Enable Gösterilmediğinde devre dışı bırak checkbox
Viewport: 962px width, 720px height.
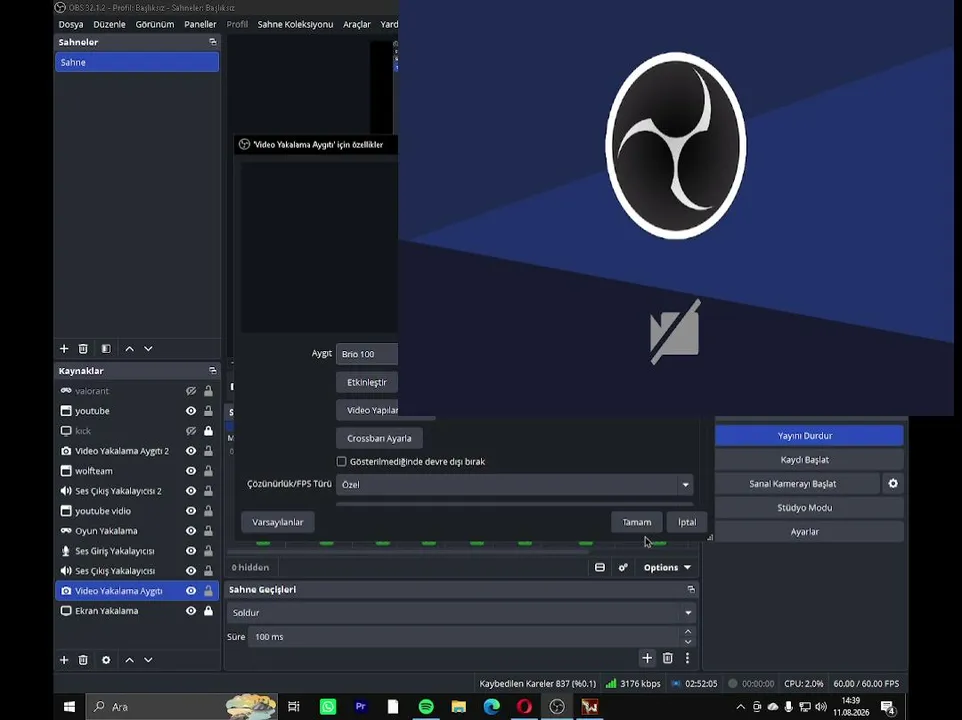point(342,461)
